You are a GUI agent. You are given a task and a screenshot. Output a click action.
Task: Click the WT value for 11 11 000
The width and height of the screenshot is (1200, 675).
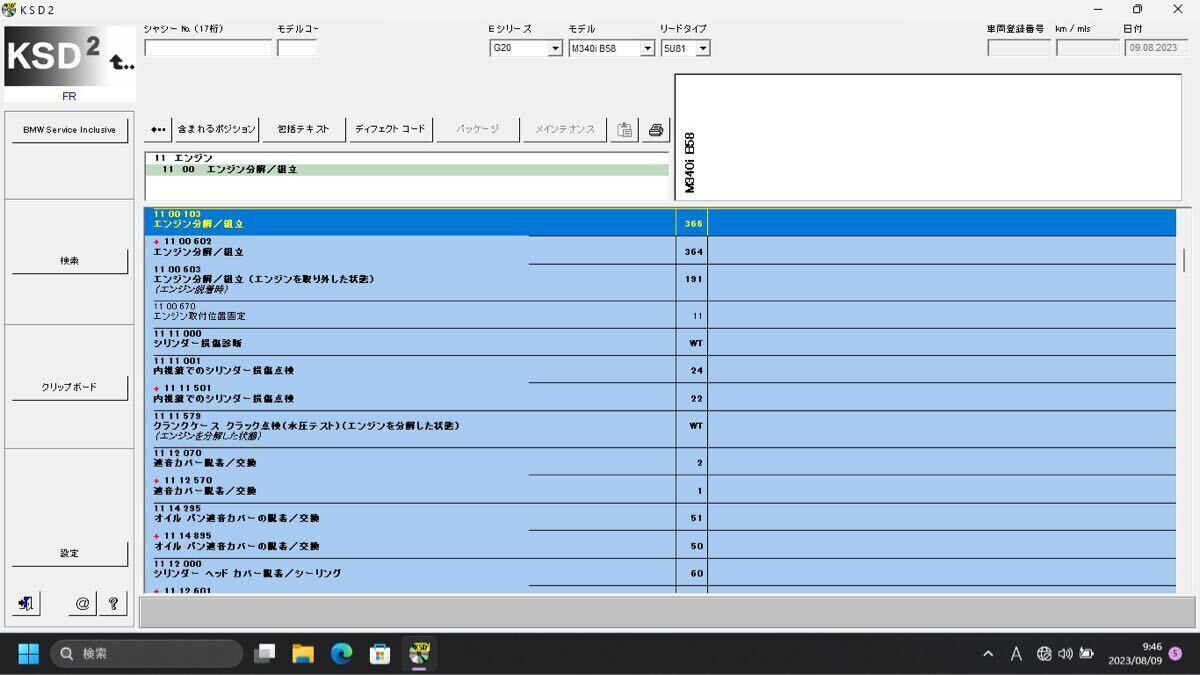click(x=695, y=343)
